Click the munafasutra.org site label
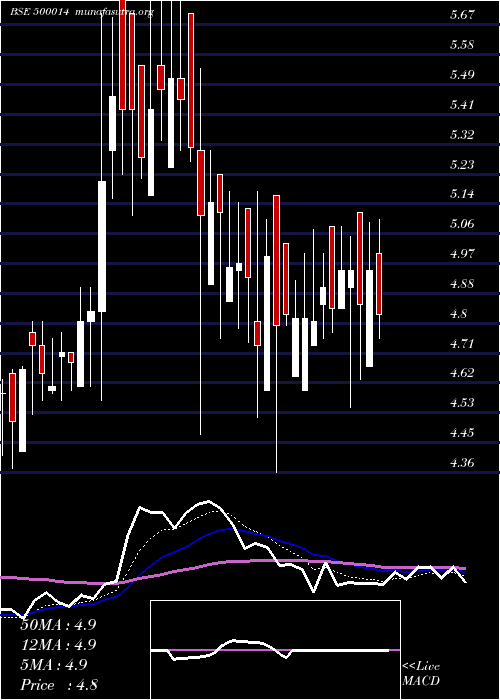This screenshot has height=700, width=500. click(115, 12)
